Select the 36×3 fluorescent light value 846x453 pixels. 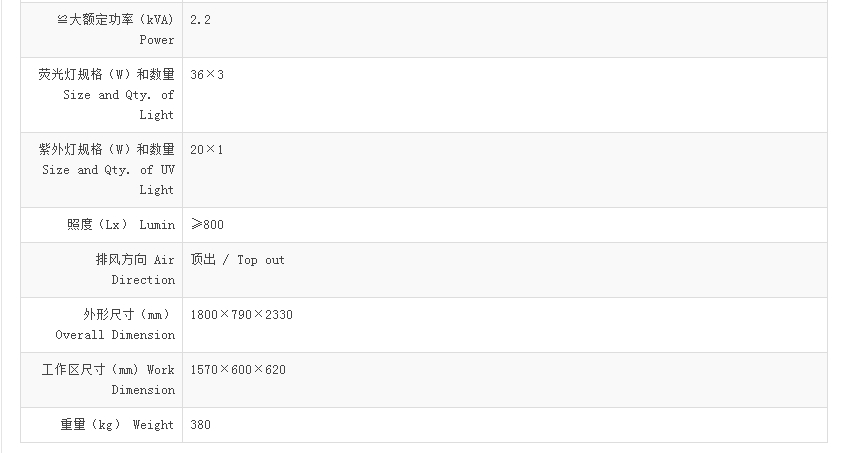[x=207, y=75]
